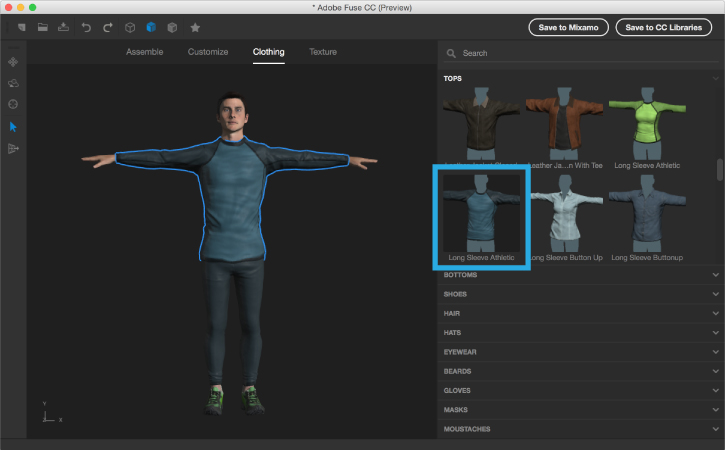Expand the HAIR section
The height and width of the screenshot is (450, 725).
point(581,314)
